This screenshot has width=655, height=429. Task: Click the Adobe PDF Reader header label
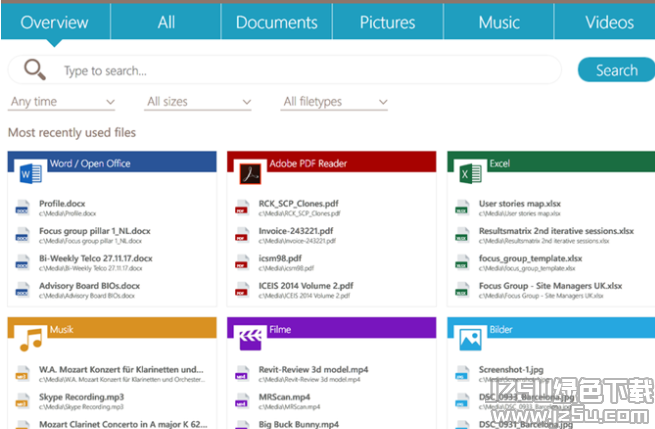click(308, 163)
